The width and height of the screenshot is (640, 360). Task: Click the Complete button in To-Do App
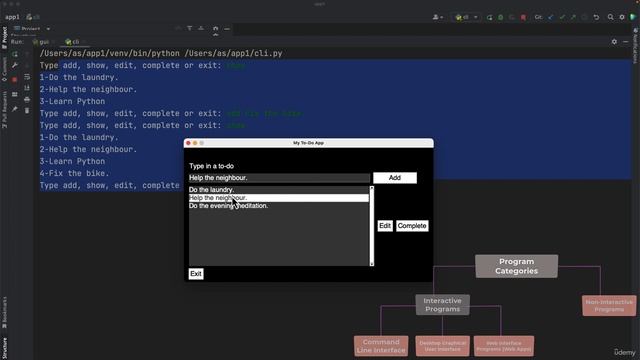(412, 226)
